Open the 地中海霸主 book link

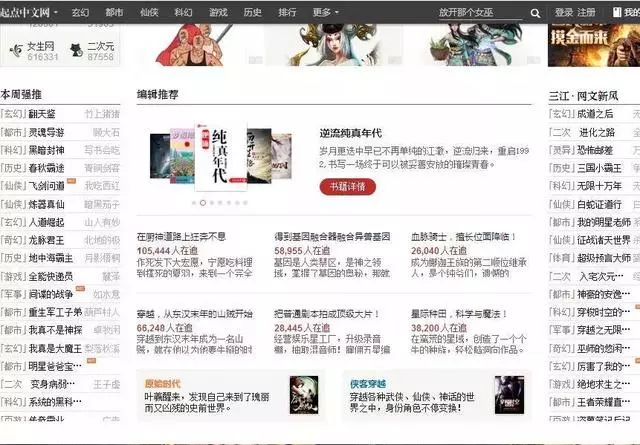pos(51,258)
